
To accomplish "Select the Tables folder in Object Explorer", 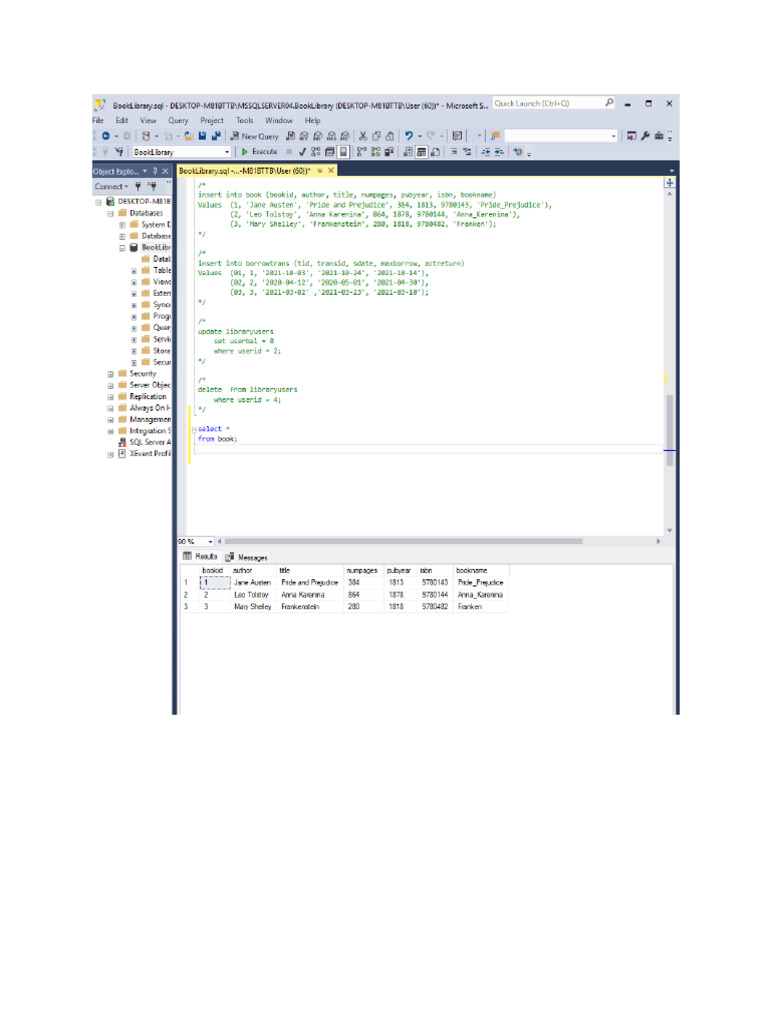I will pos(156,270).
